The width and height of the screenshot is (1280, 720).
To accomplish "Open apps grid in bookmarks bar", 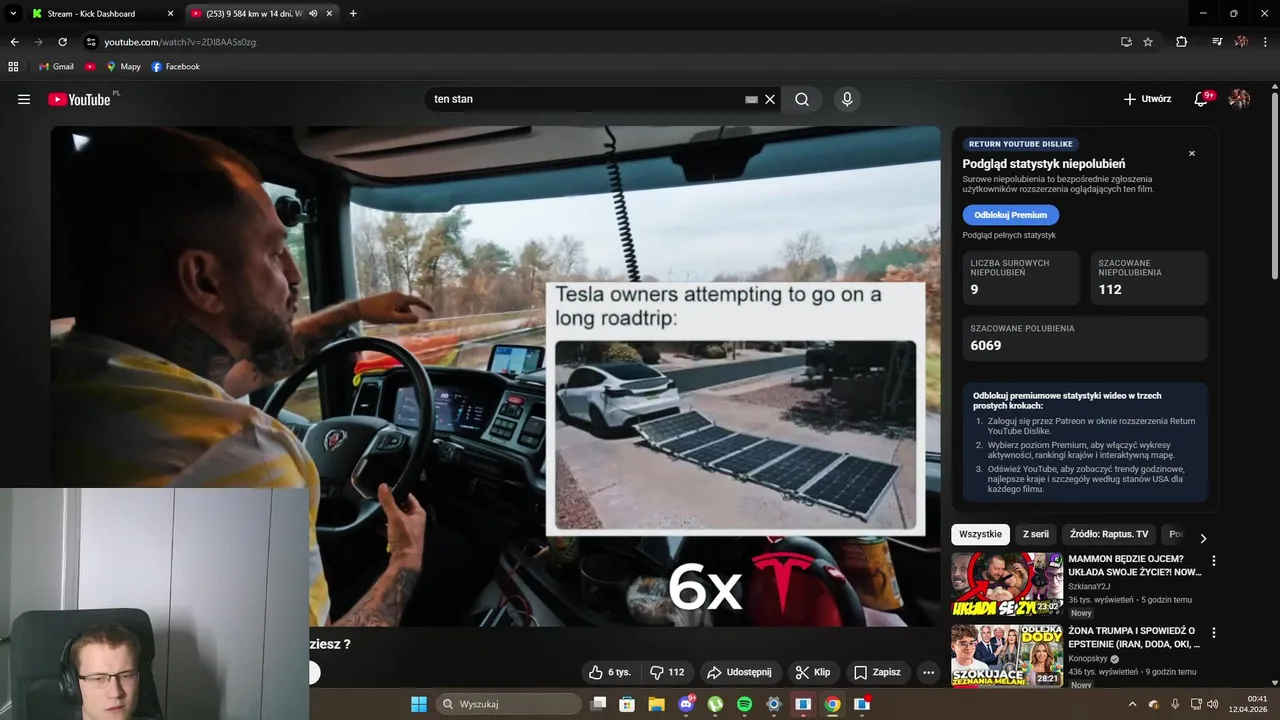I will pos(13,67).
